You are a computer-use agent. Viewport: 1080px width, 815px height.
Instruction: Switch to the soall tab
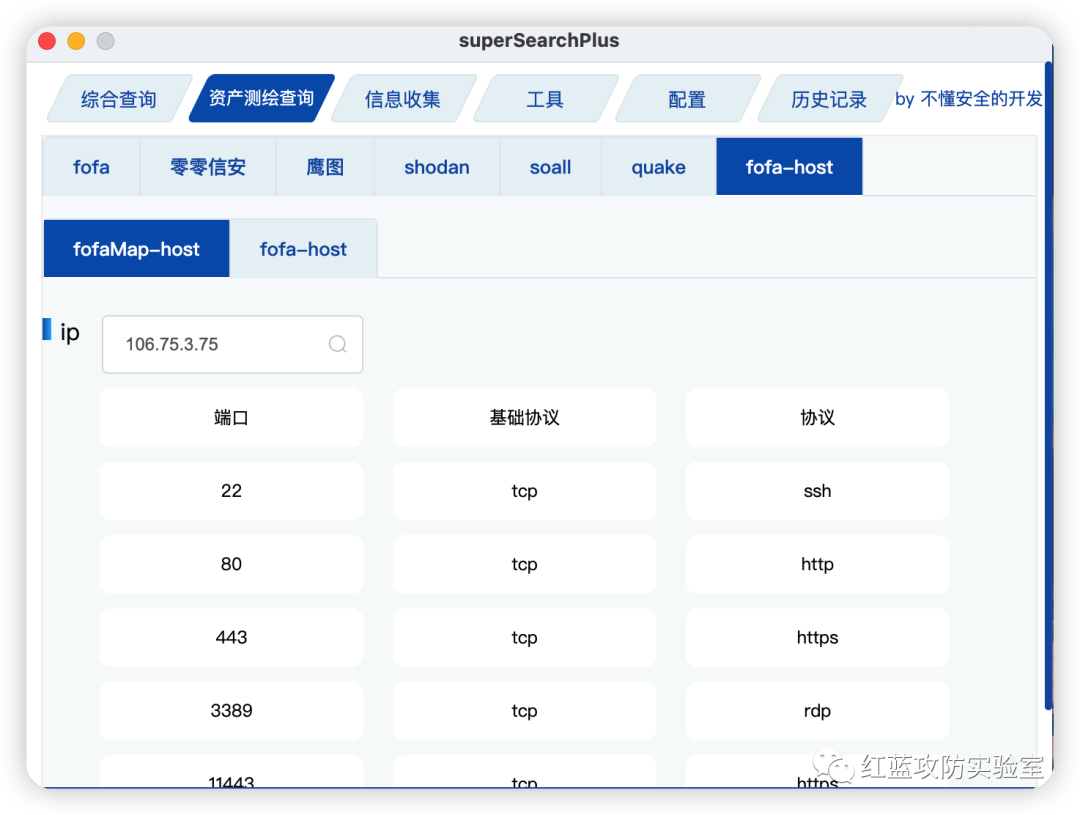tap(550, 167)
